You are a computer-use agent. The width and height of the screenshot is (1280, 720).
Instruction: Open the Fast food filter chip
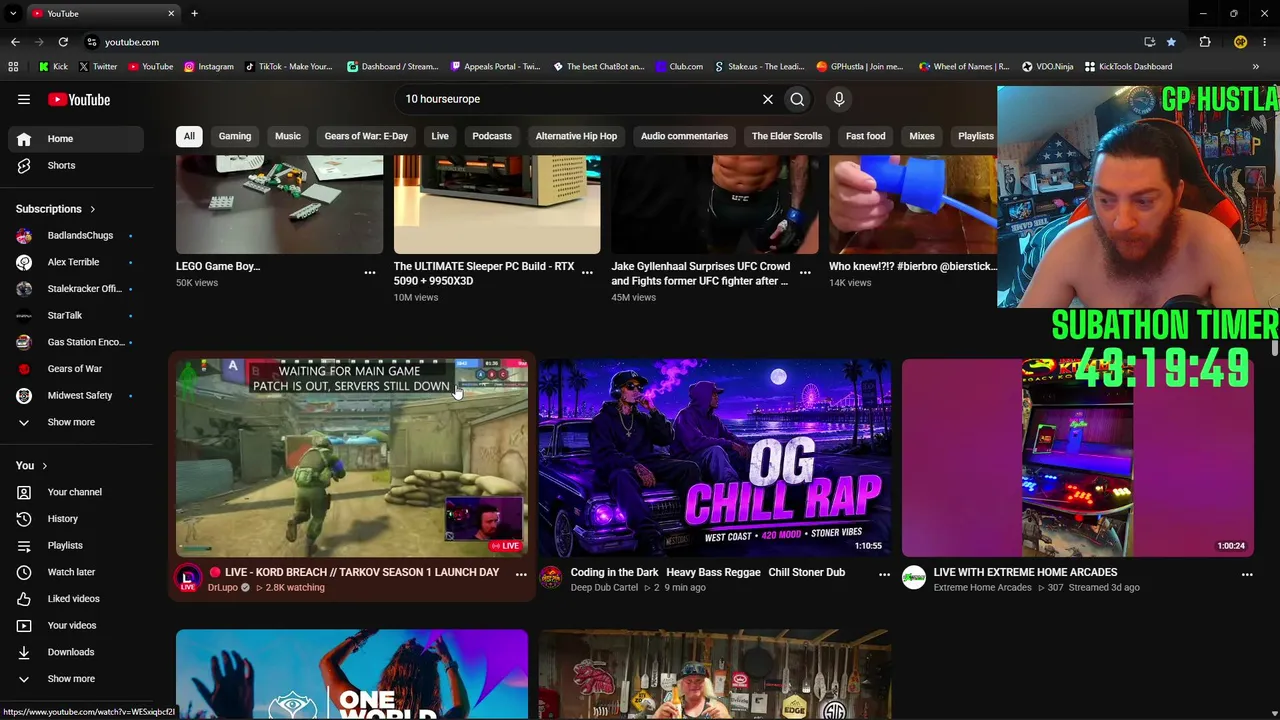point(866,136)
